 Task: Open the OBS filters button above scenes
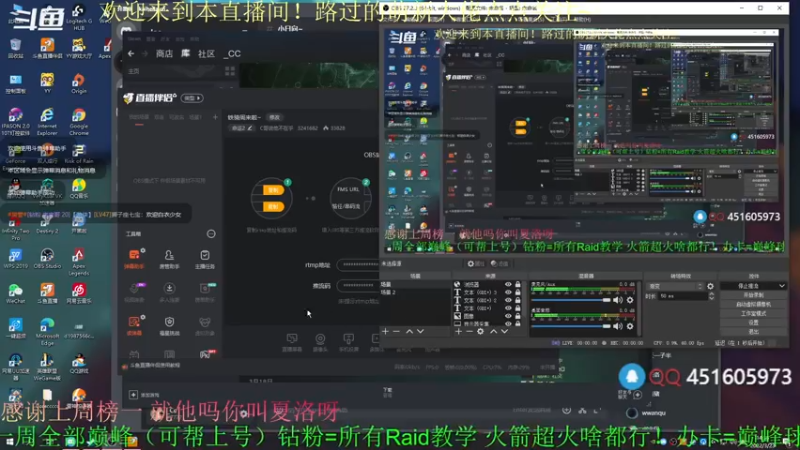click(x=499, y=264)
